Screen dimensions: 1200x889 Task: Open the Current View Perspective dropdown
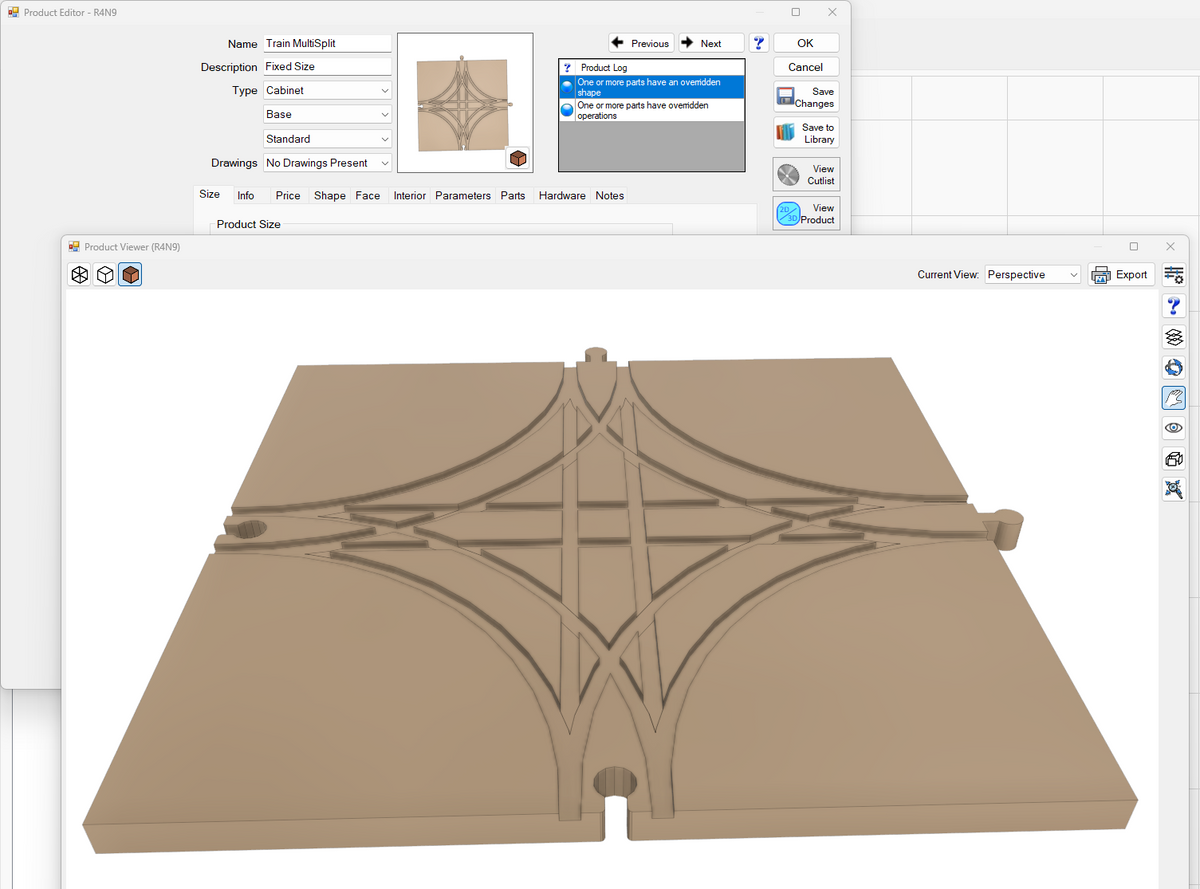click(1033, 275)
